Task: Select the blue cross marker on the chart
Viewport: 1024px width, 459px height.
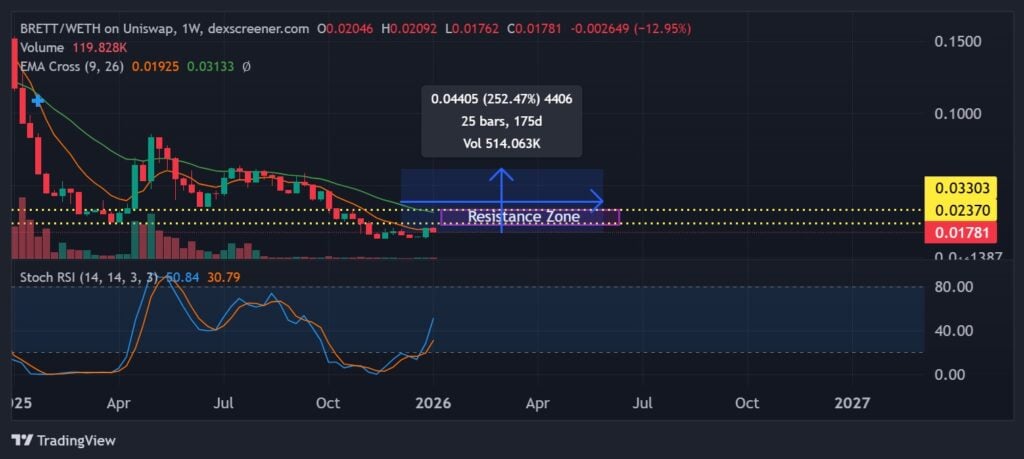Action: click(x=38, y=101)
